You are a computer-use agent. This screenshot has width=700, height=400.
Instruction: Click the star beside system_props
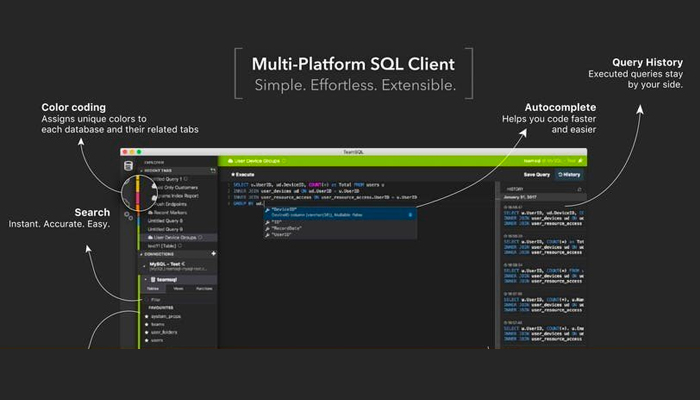click(146, 317)
